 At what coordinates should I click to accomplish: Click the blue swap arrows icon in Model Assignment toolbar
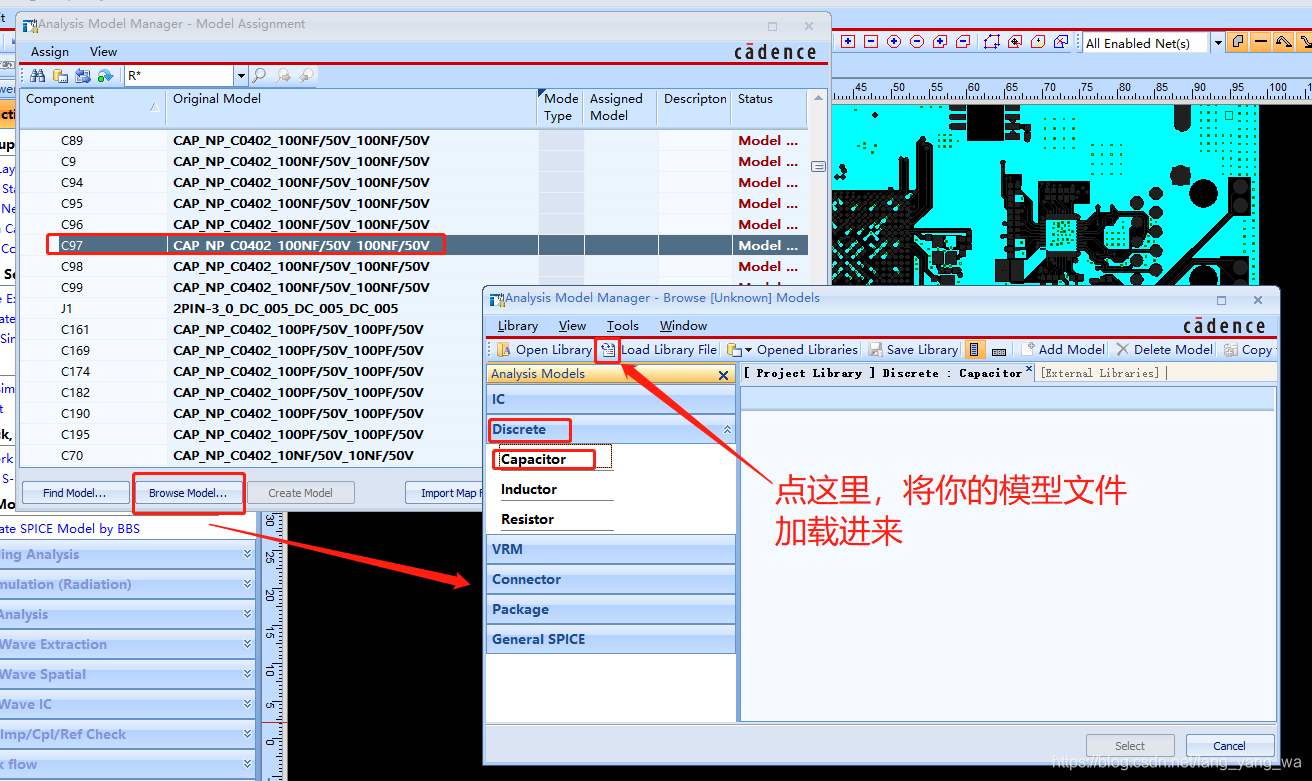tap(83, 76)
